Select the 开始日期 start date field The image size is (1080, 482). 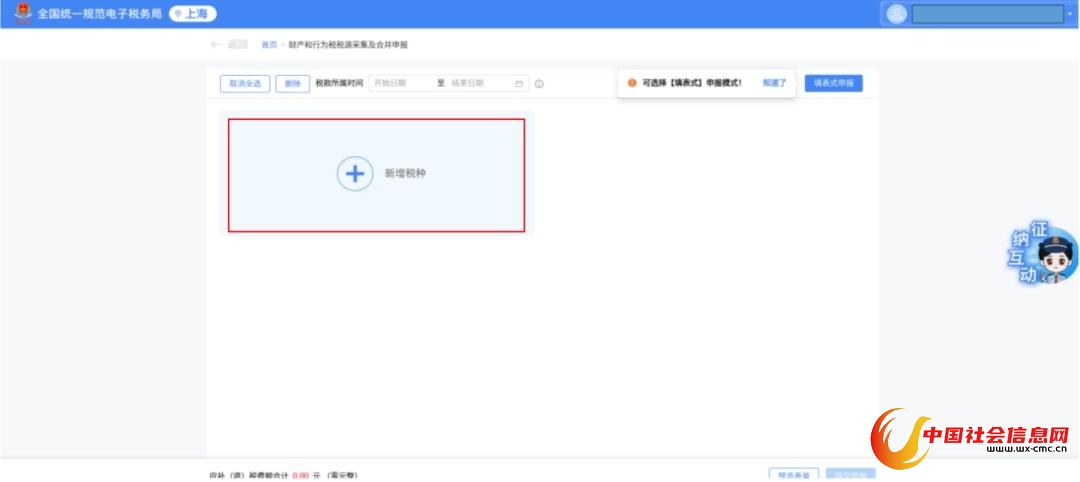click(x=400, y=84)
